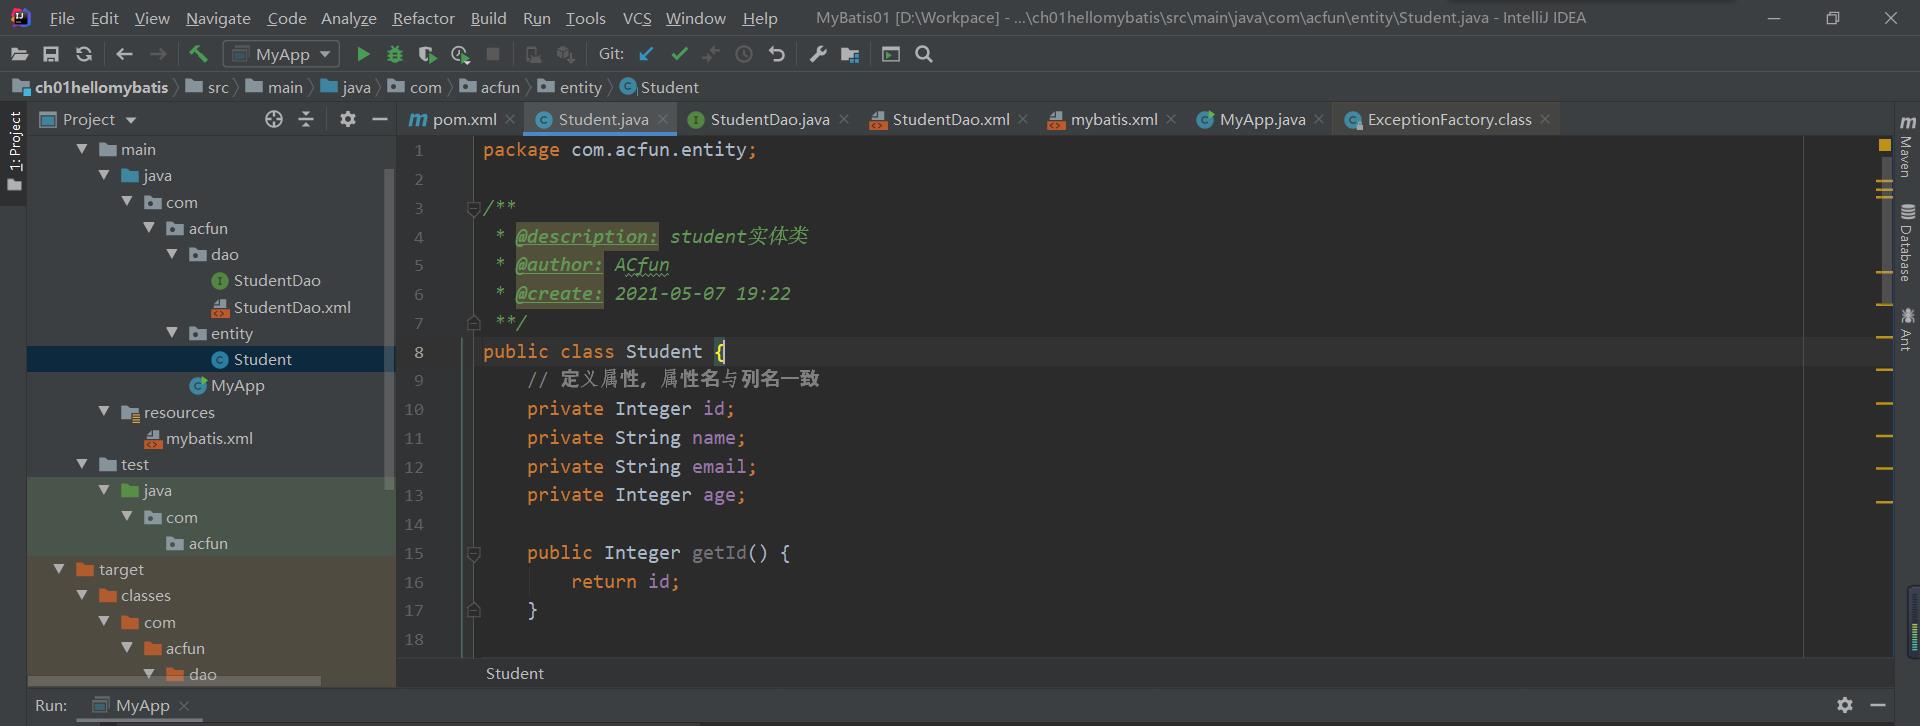Open the MyApp run configuration dropdown
Screen dimensions: 1920x726
coord(281,54)
